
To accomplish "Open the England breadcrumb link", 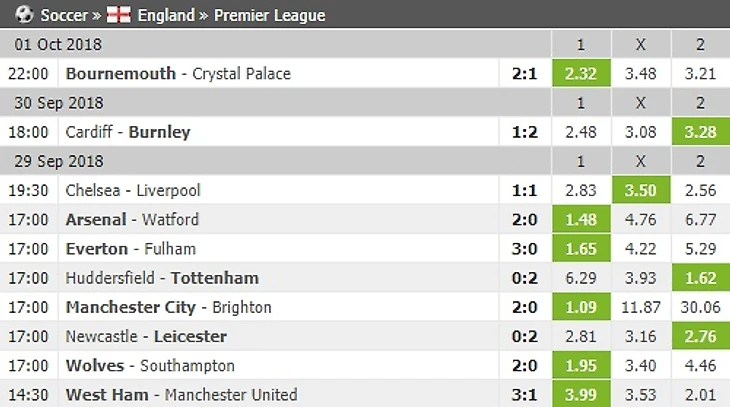I will (x=166, y=15).
